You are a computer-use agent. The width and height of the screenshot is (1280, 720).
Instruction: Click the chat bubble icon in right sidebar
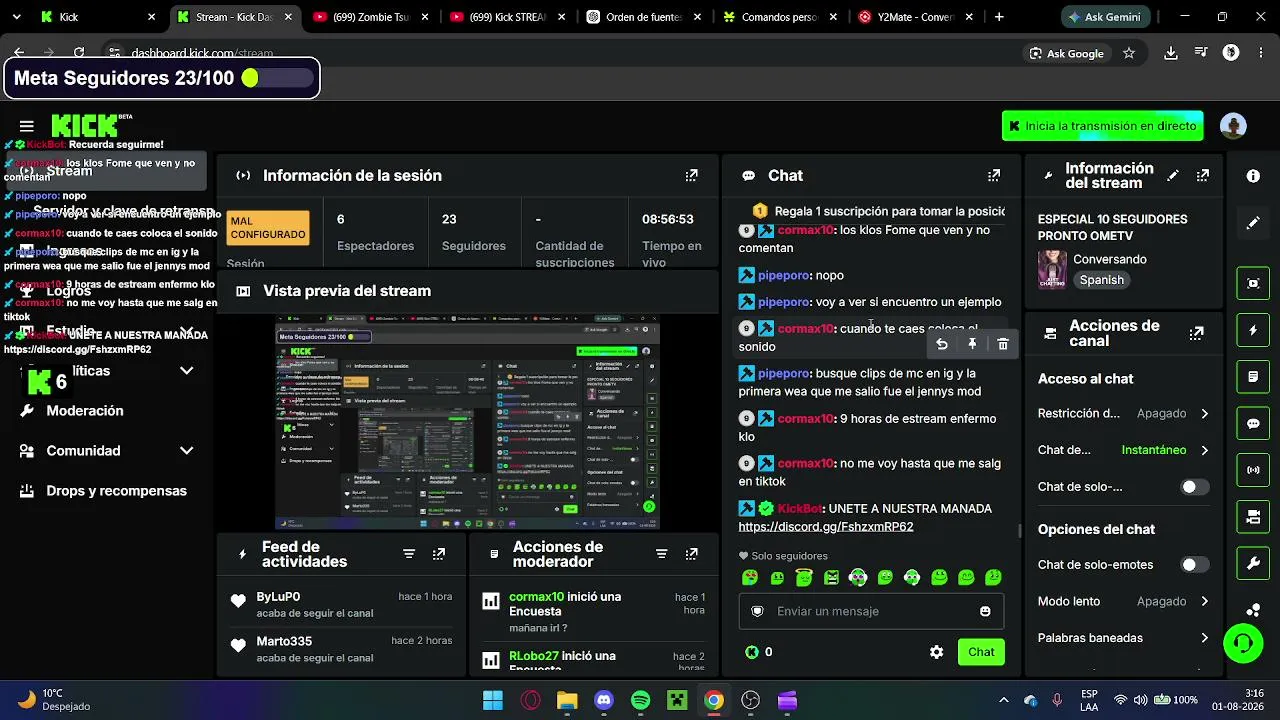click(x=1253, y=423)
